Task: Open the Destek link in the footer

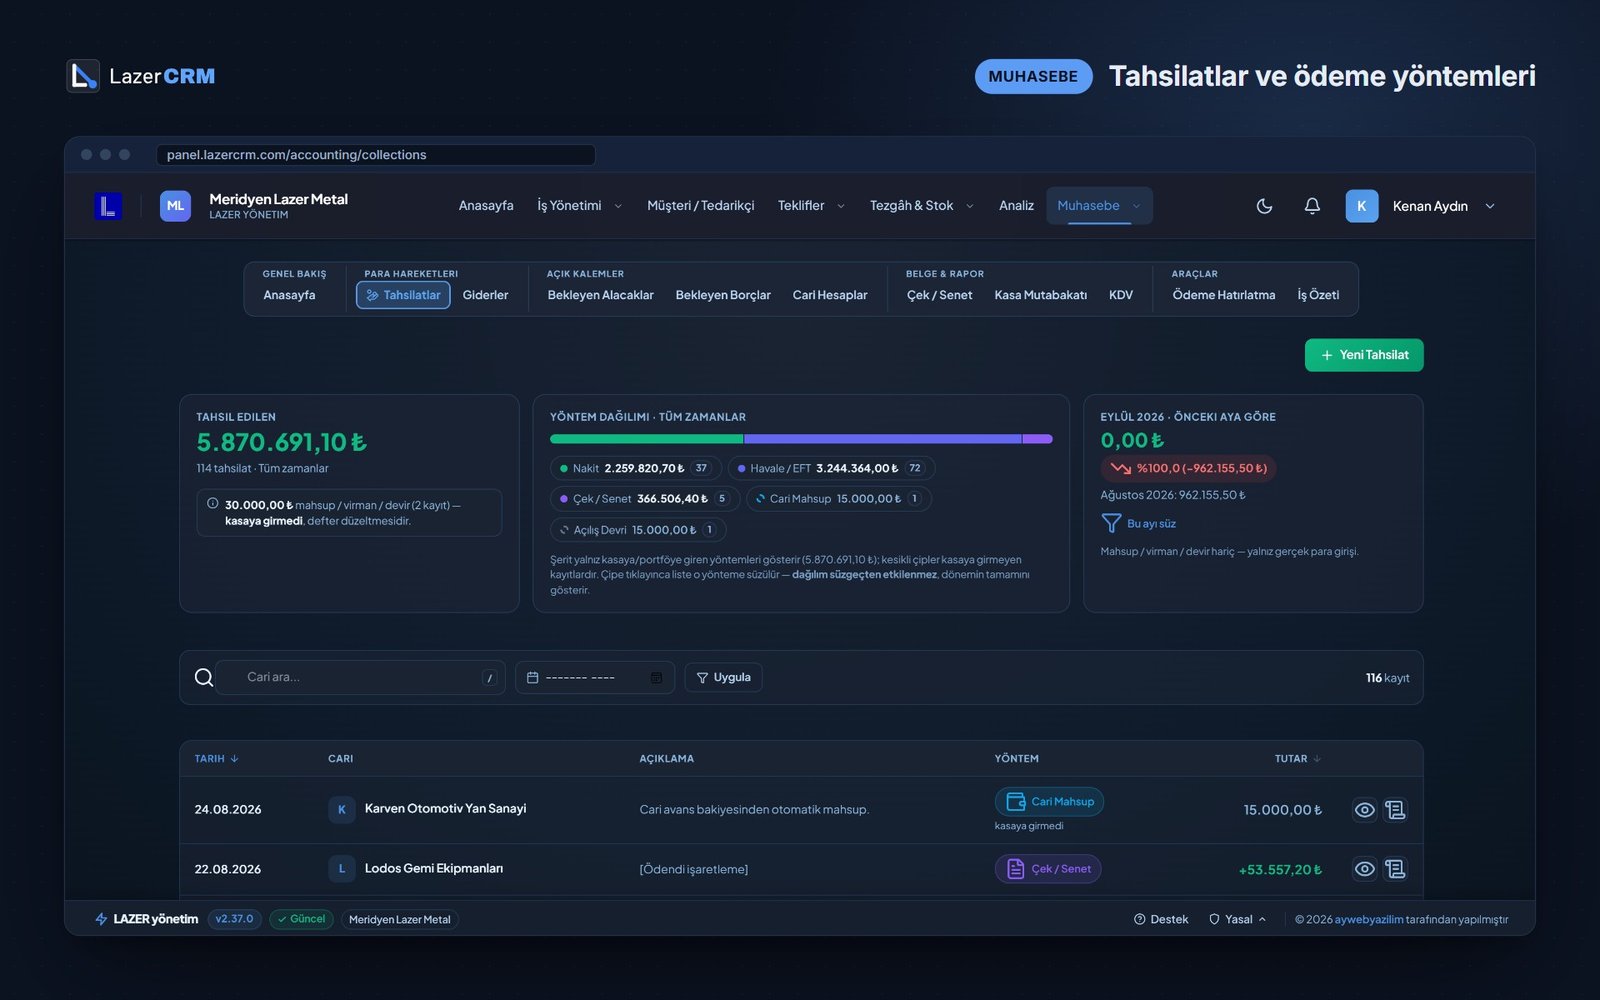Action: coord(1161,919)
